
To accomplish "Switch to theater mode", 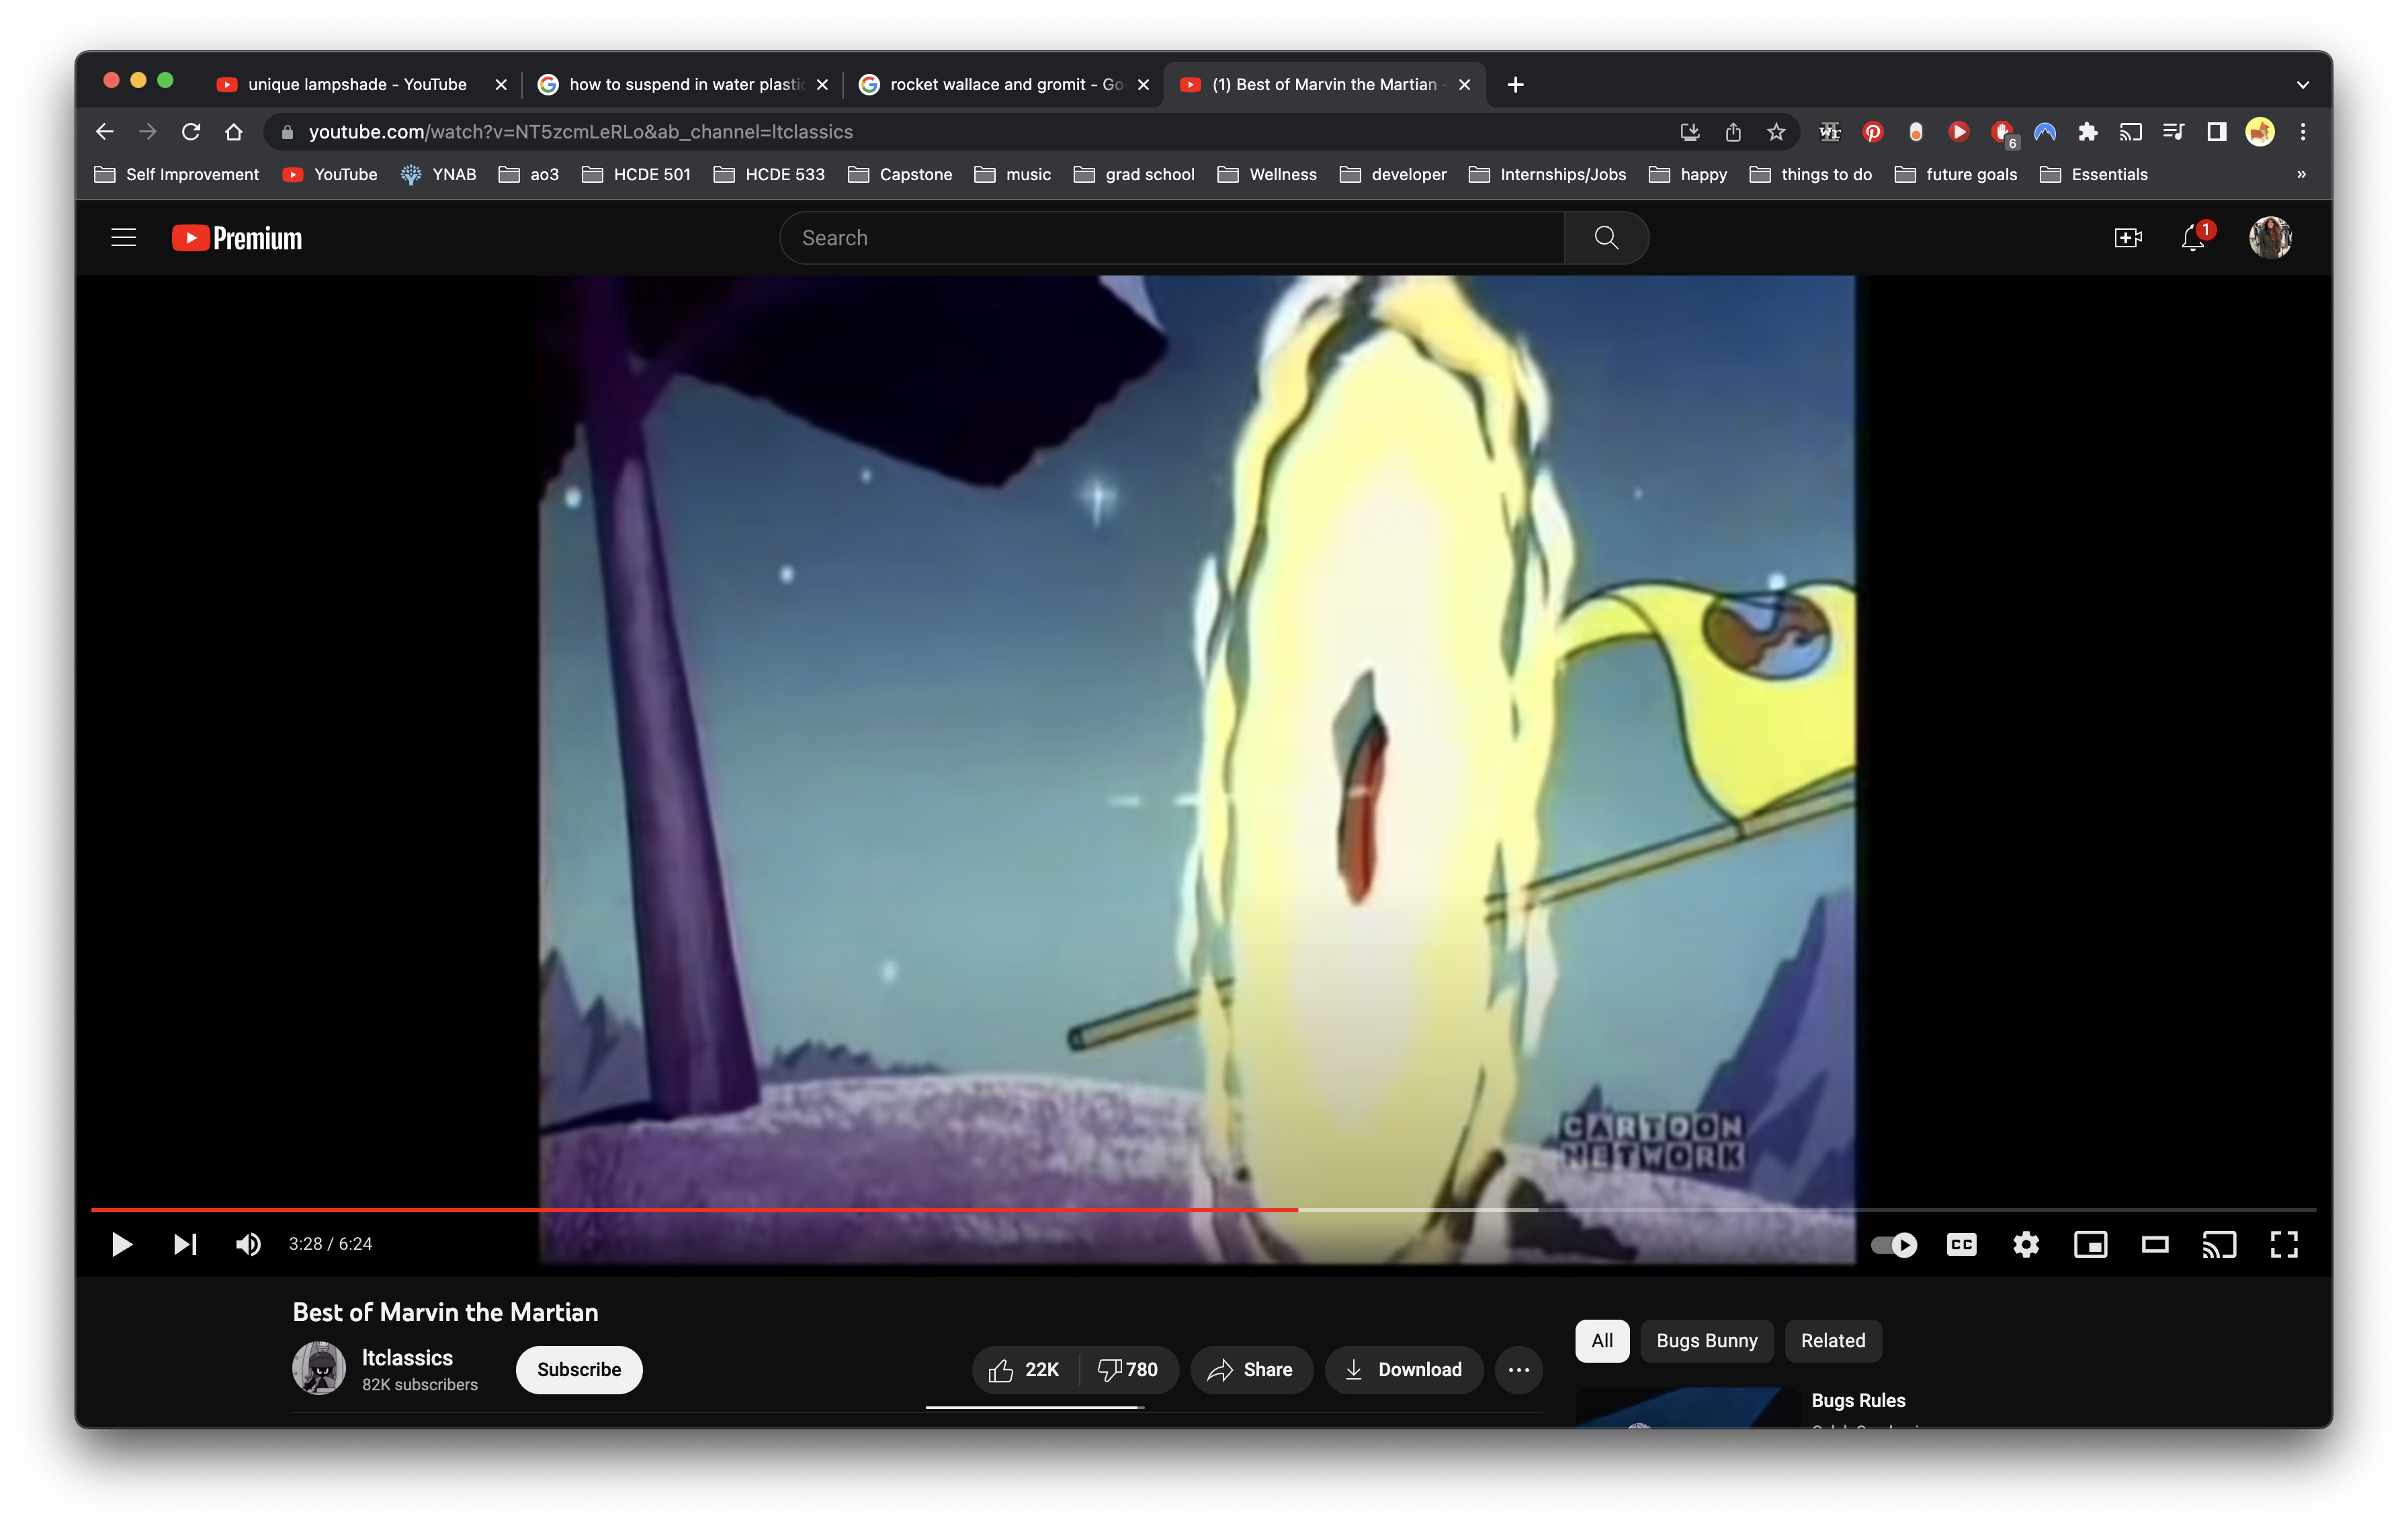I will click(2154, 1244).
